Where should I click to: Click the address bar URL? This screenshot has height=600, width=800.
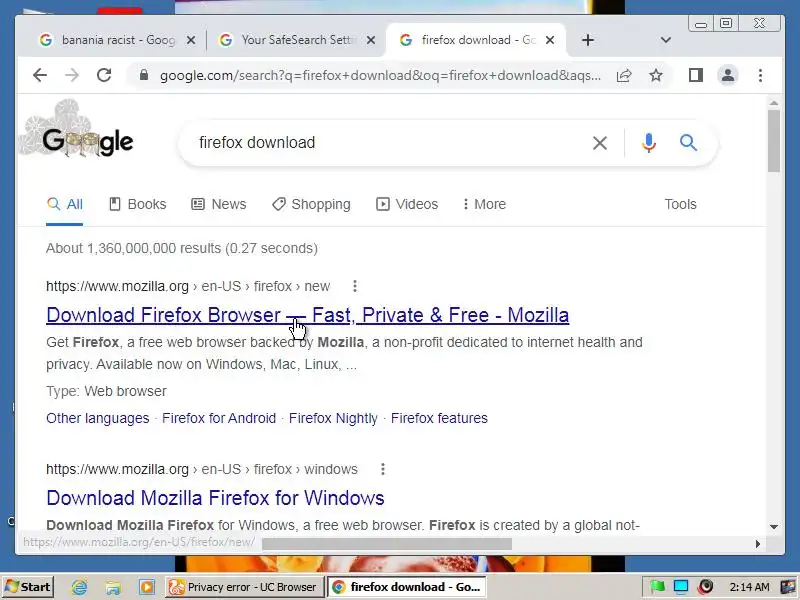[380, 76]
